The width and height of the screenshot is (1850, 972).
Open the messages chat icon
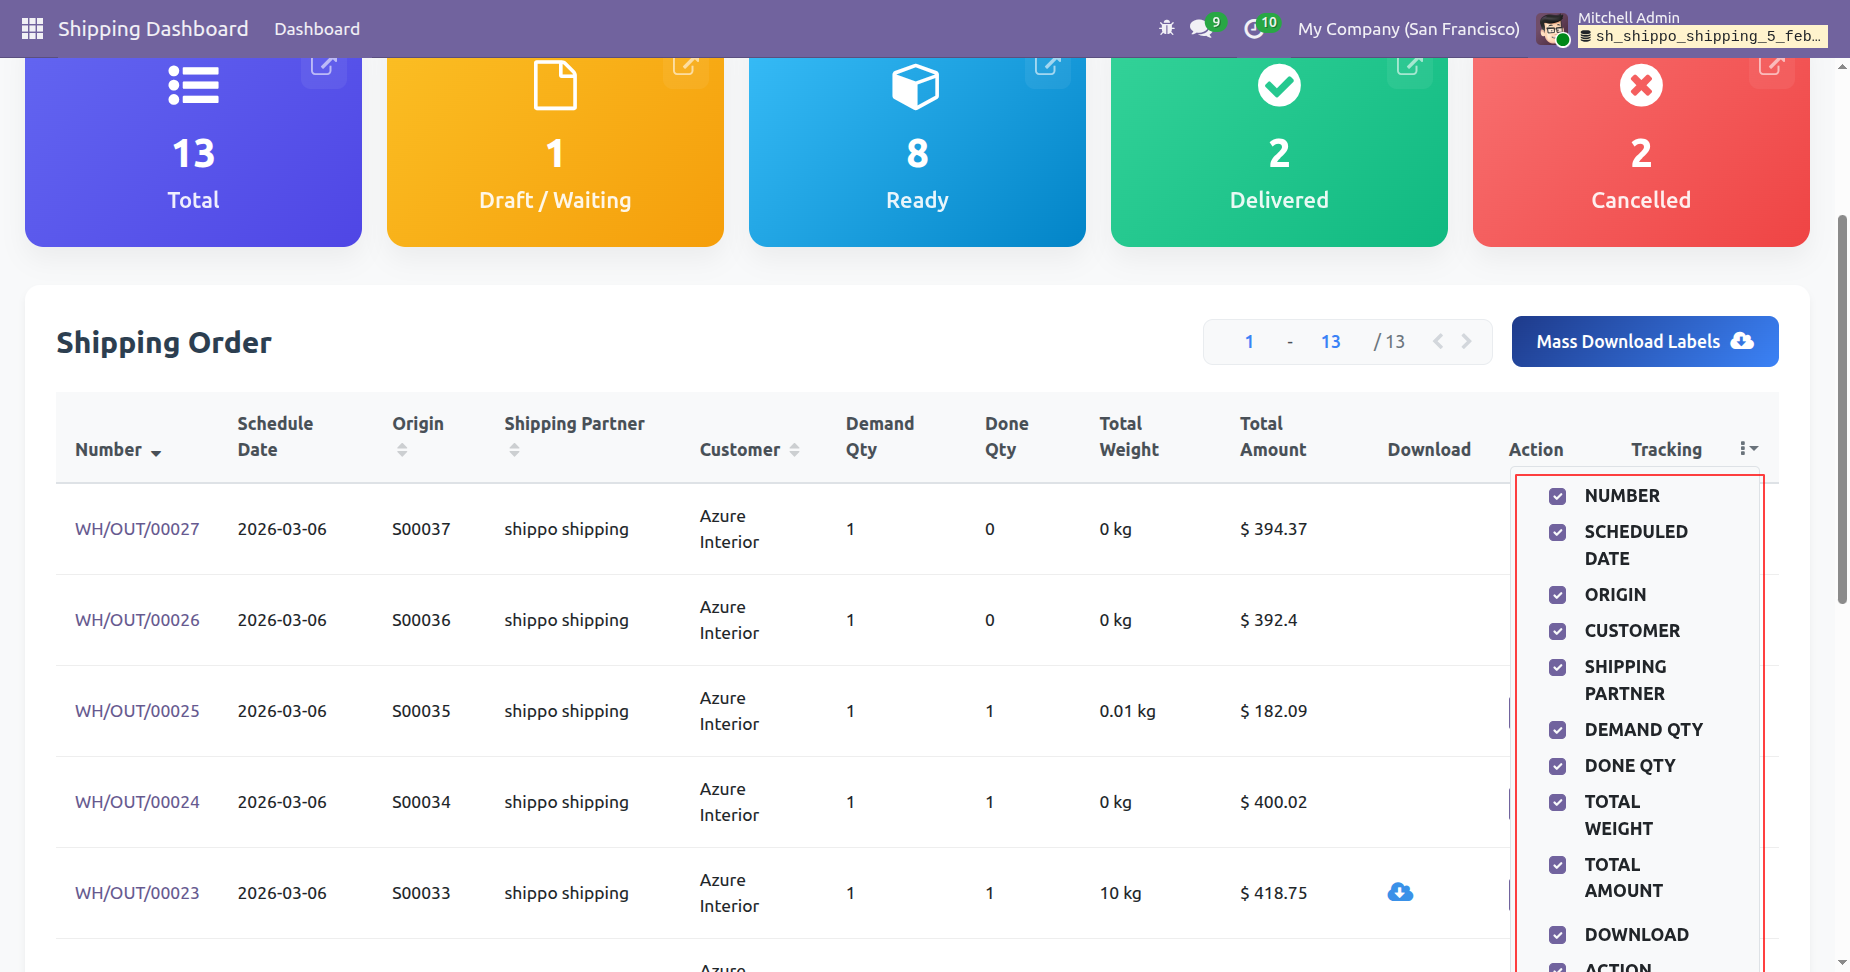click(1201, 29)
